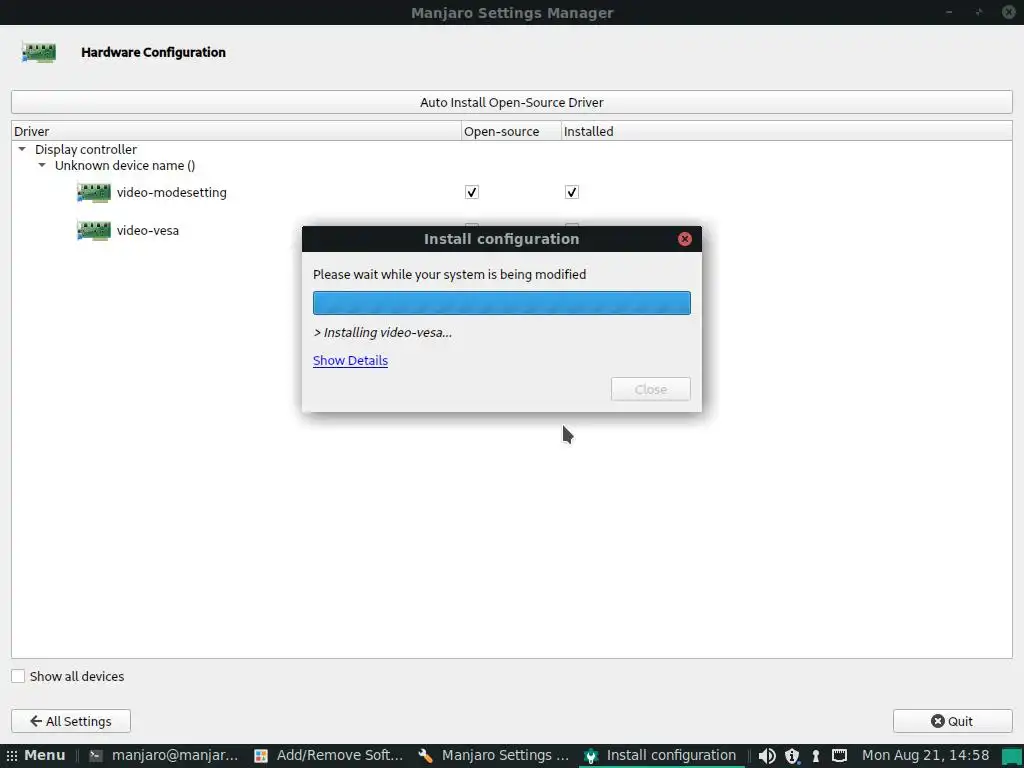Click the keyhole-shaped tray icon
The image size is (1024, 768).
tap(816, 756)
